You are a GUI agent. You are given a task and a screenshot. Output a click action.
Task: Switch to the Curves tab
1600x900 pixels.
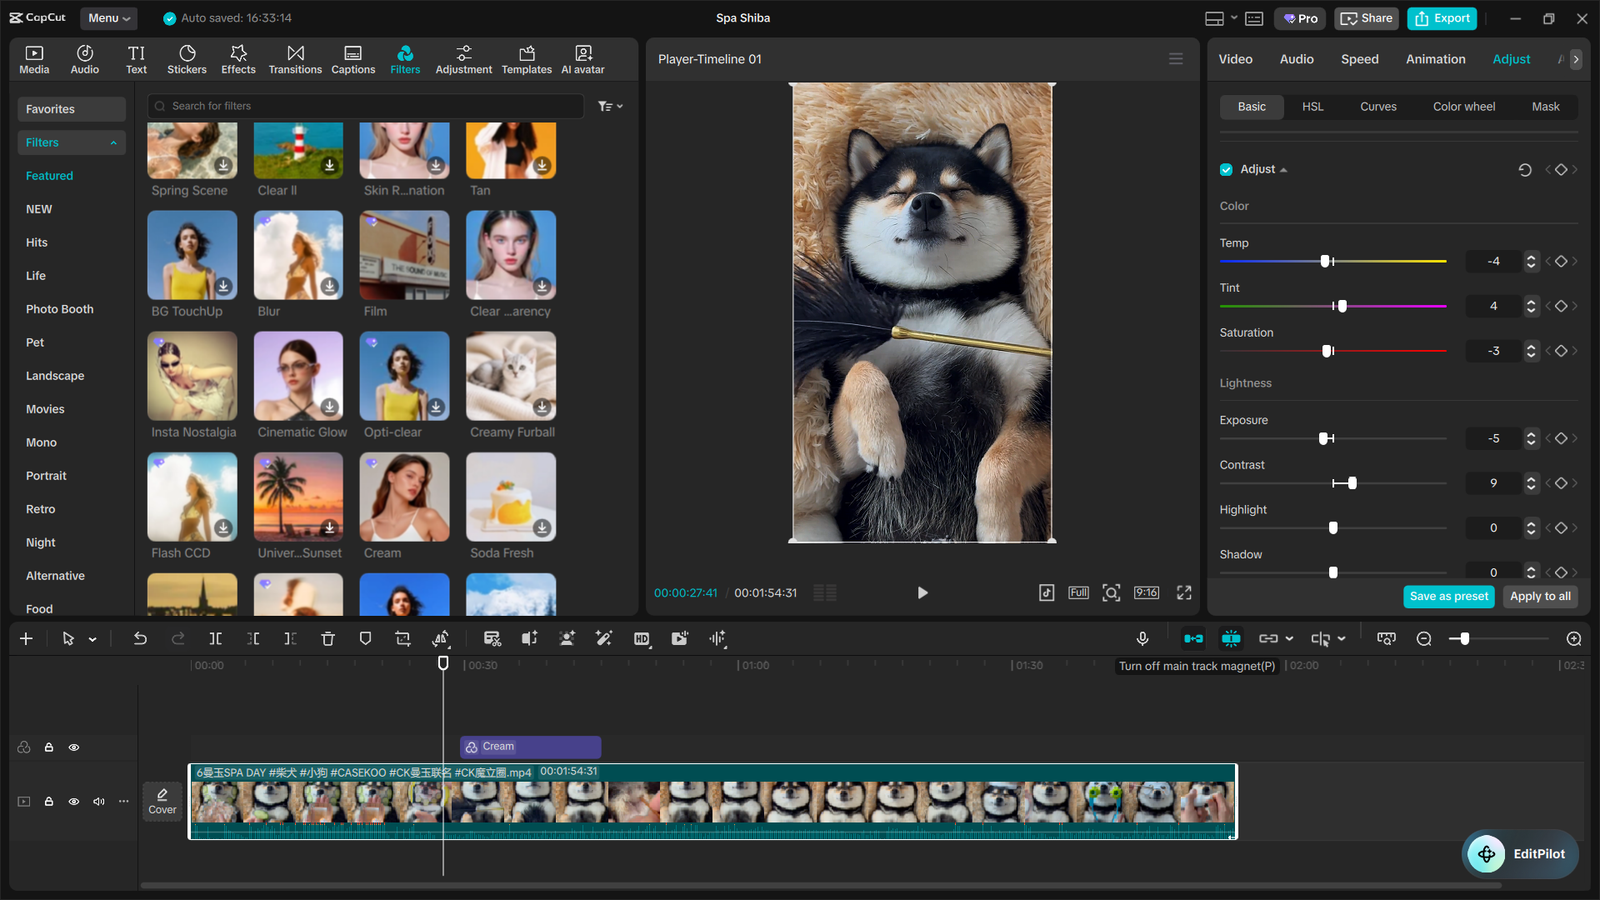pos(1378,106)
